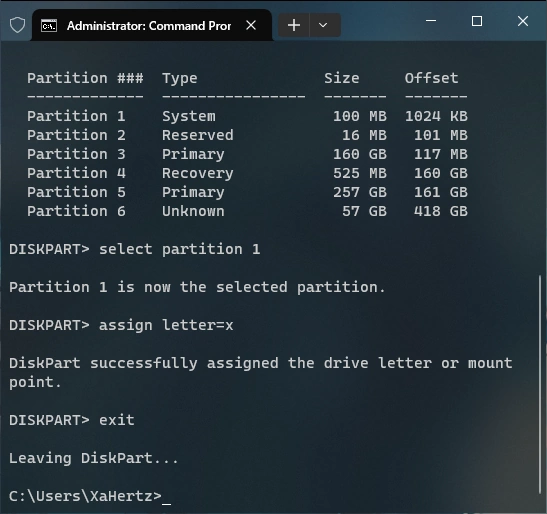The width and height of the screenshot is (547, 514).
Task: Close the Administrator: Command Prompt tab
Action: [251, 25]
